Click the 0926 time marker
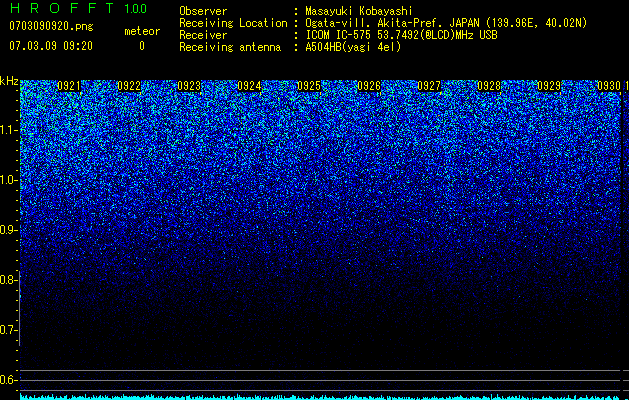 (369, 86)
